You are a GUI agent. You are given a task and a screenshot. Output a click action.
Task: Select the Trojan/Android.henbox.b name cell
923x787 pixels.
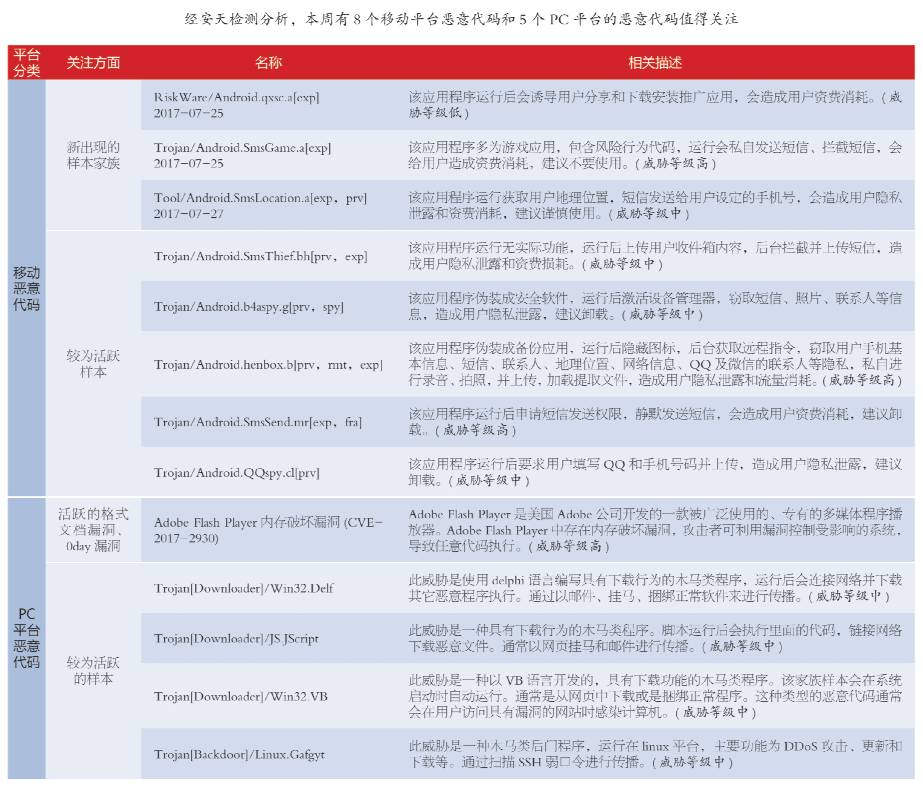pos(268,364)
